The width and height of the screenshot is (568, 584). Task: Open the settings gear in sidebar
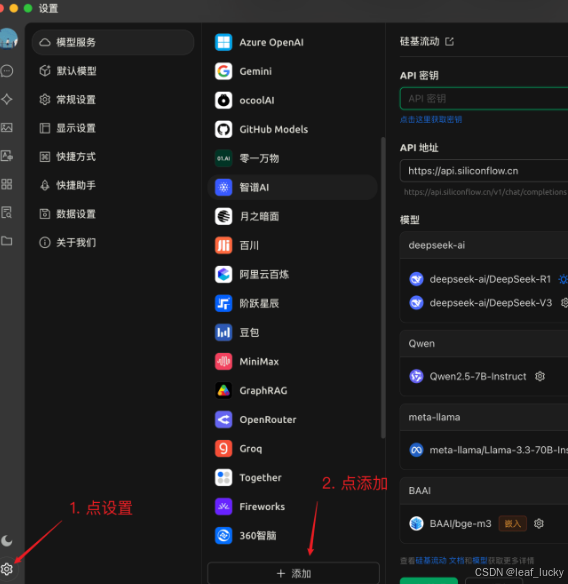tap(7, 569)
